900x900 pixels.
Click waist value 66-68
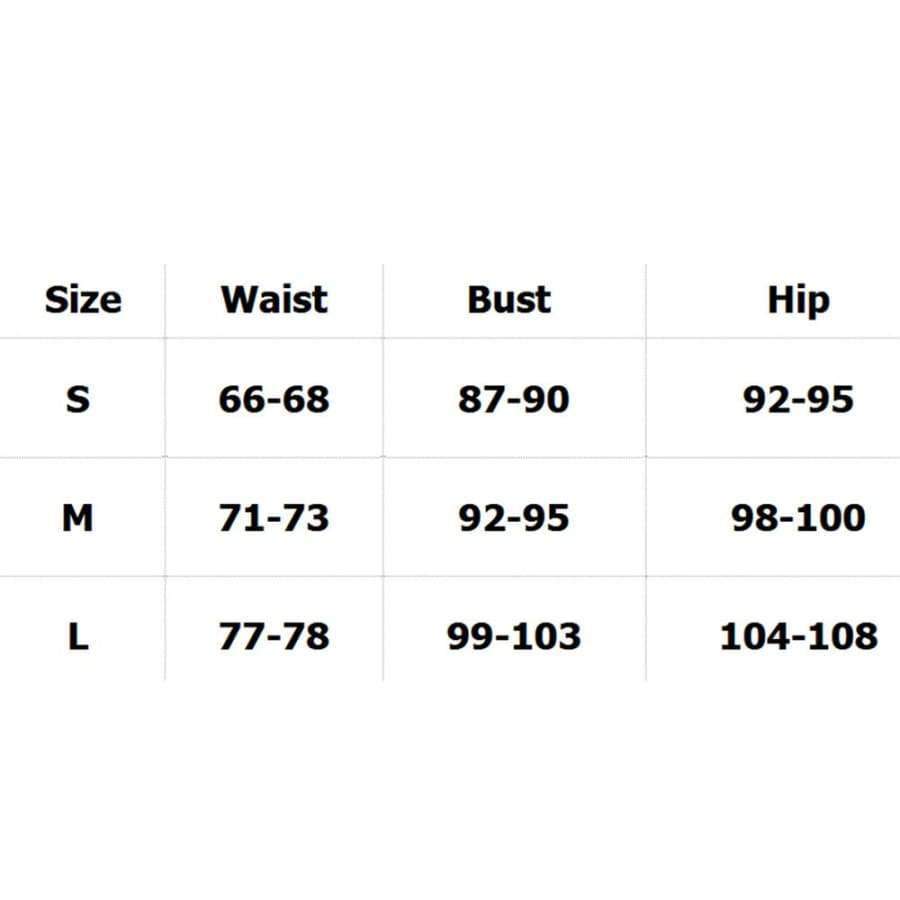pyautogui.click(x=274, y=399)
